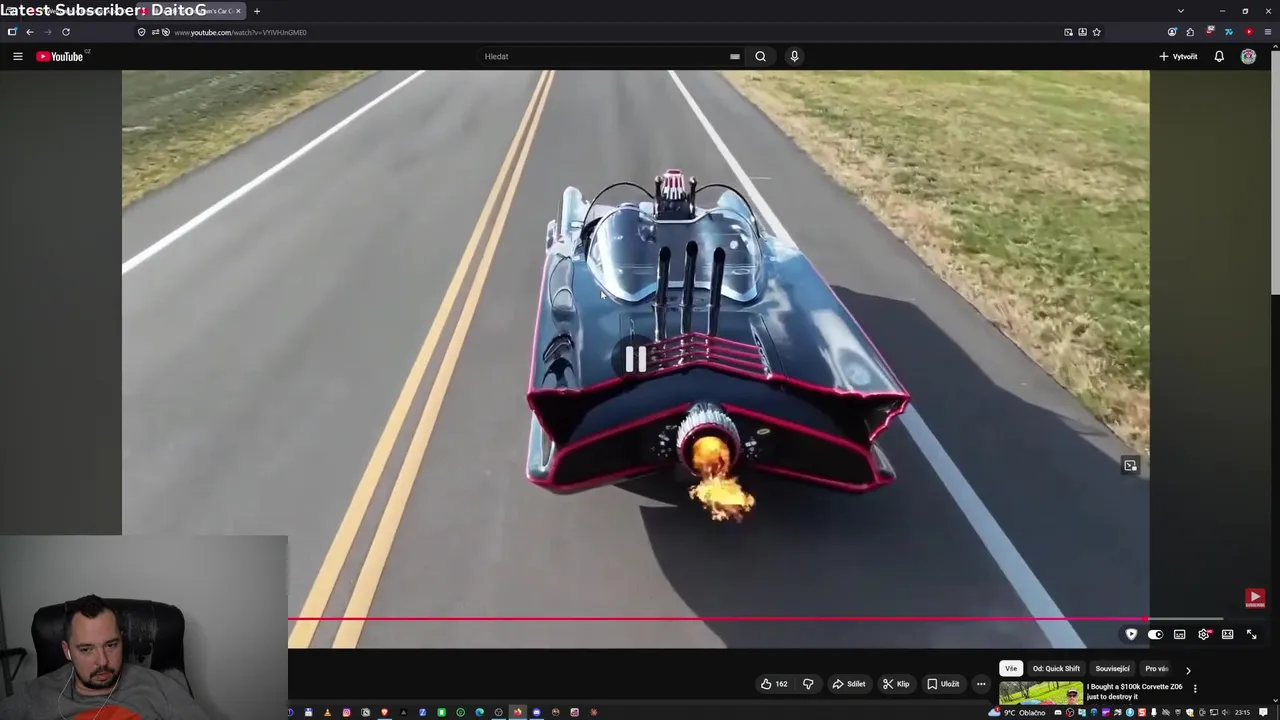Open the Brave browser icon in taskbar
Screen dimensions: 1280x720
click(x=385, y=712)
